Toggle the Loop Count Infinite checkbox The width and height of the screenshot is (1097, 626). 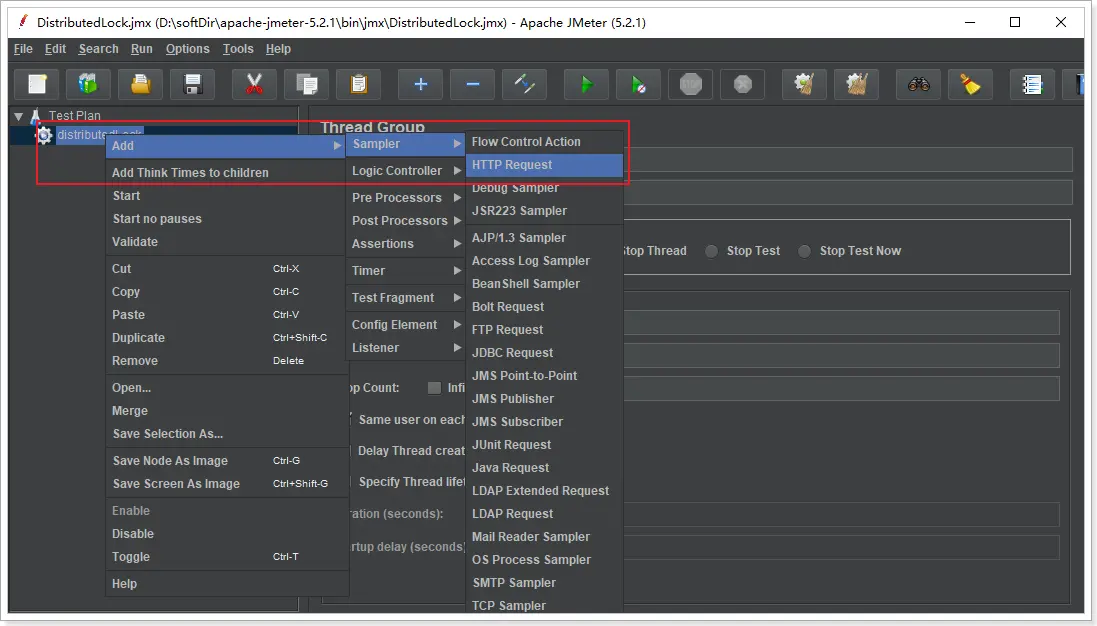pyautogui.click(x=434, y=387)
